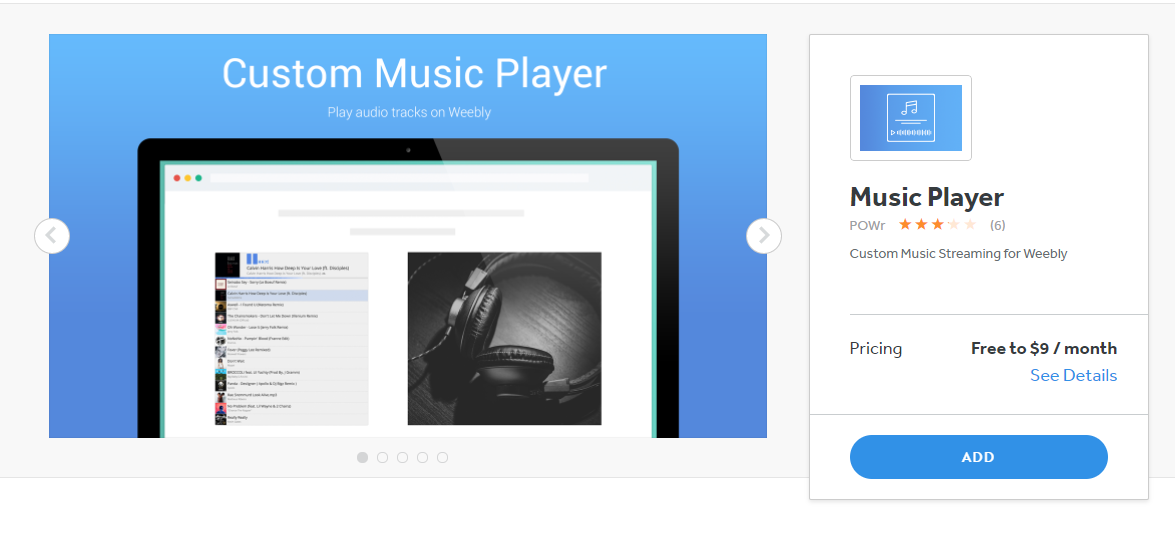Open the Music Player app icon

(x=910, y=118)
